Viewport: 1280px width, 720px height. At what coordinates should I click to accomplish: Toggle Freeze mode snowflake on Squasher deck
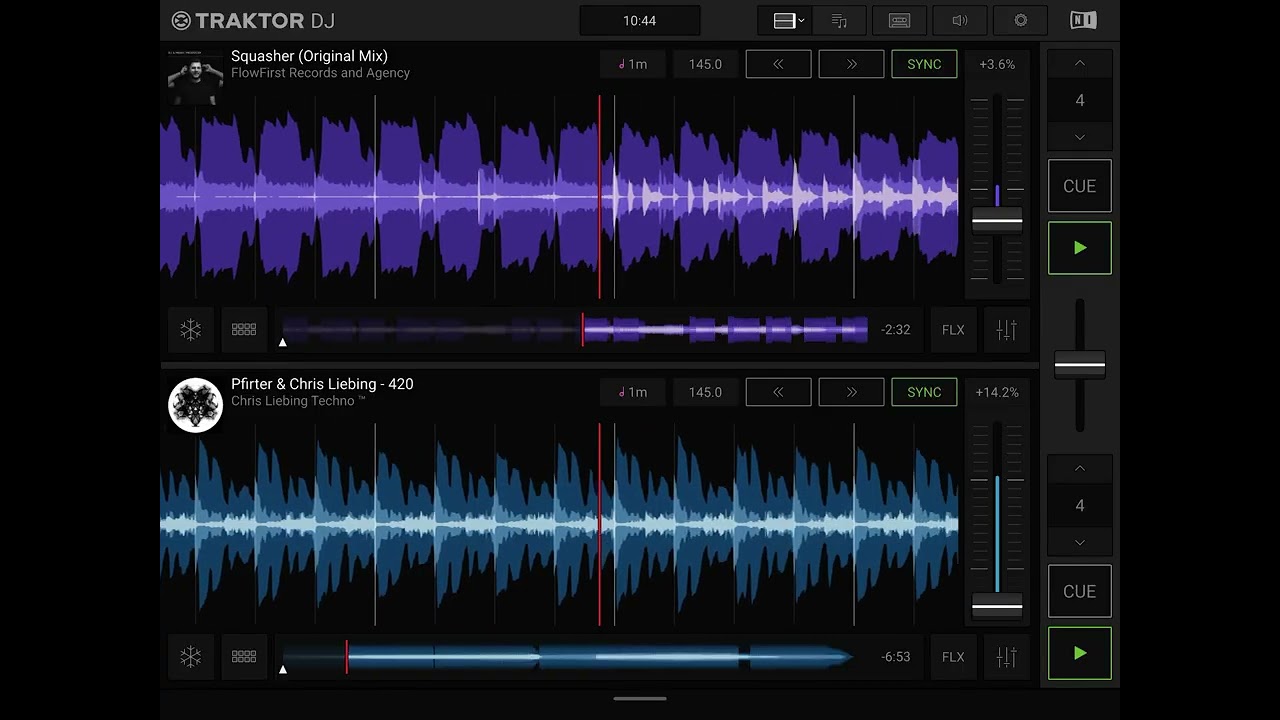pos(190,329)
